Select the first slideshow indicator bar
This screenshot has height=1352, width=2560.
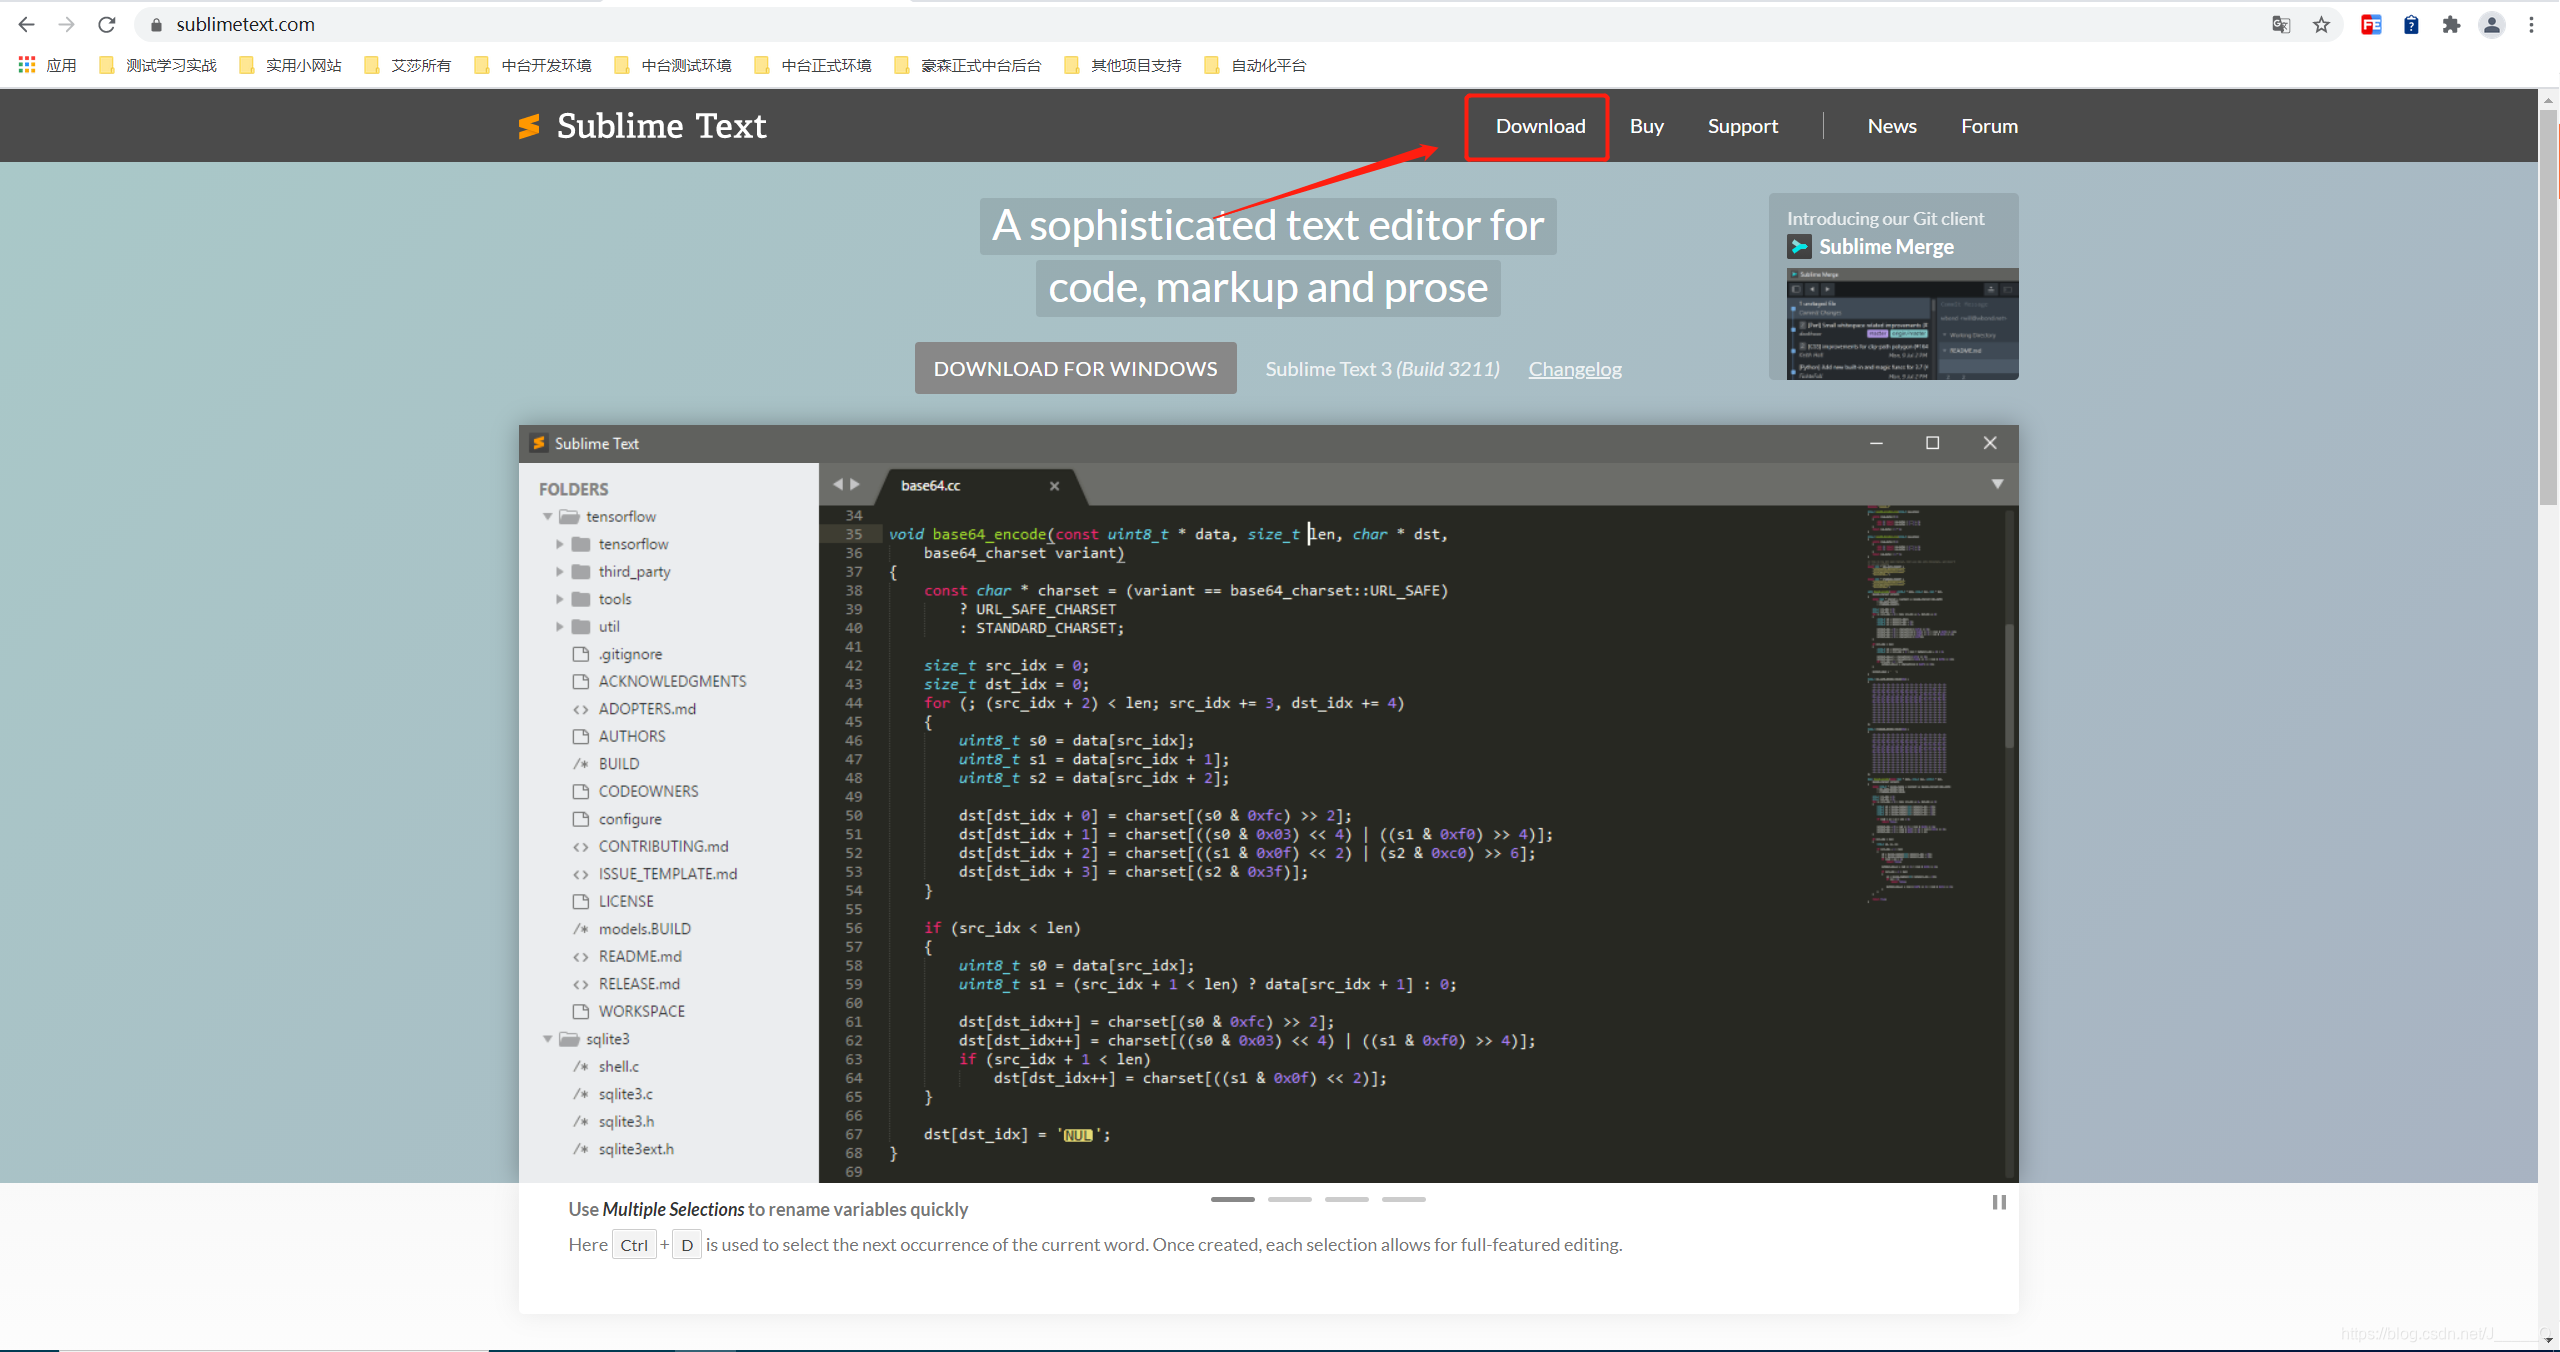pos(1232,1199)
